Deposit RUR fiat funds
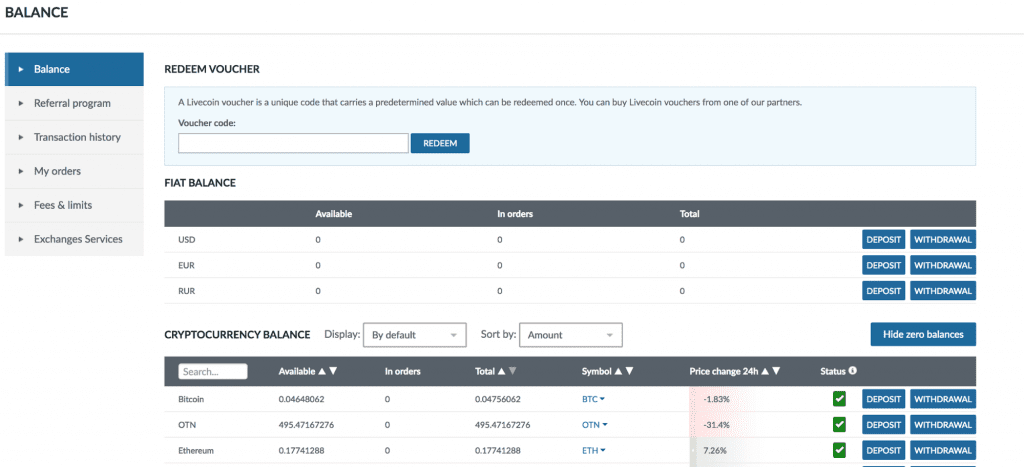 (x=884, y=291)
